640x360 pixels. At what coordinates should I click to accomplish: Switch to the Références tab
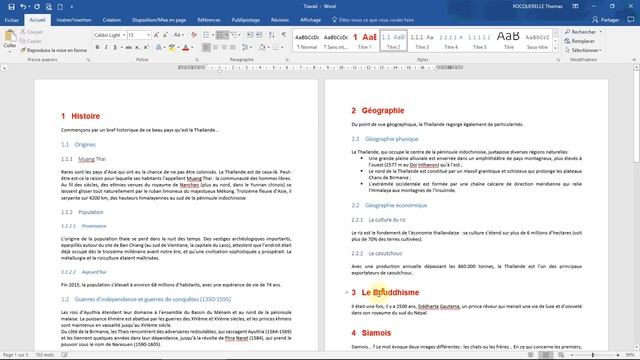(x=209, y=20)
